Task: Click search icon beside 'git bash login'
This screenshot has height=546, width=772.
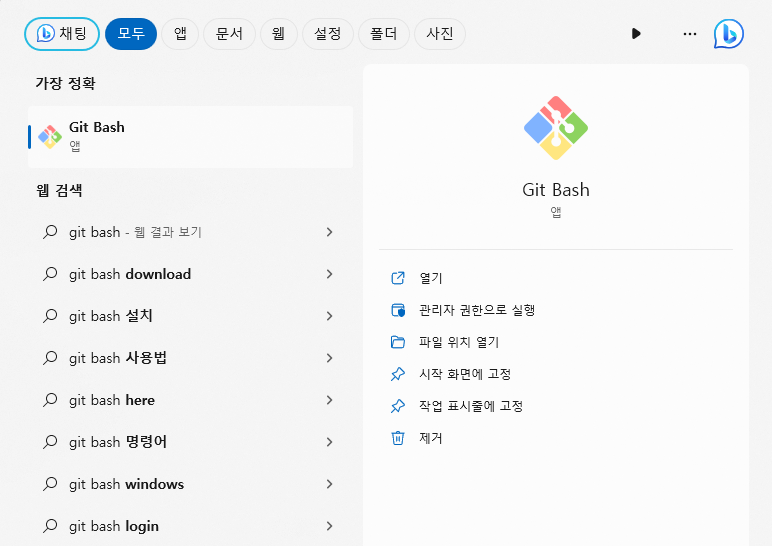Action: pyautogui.click(x=50, y=526)
